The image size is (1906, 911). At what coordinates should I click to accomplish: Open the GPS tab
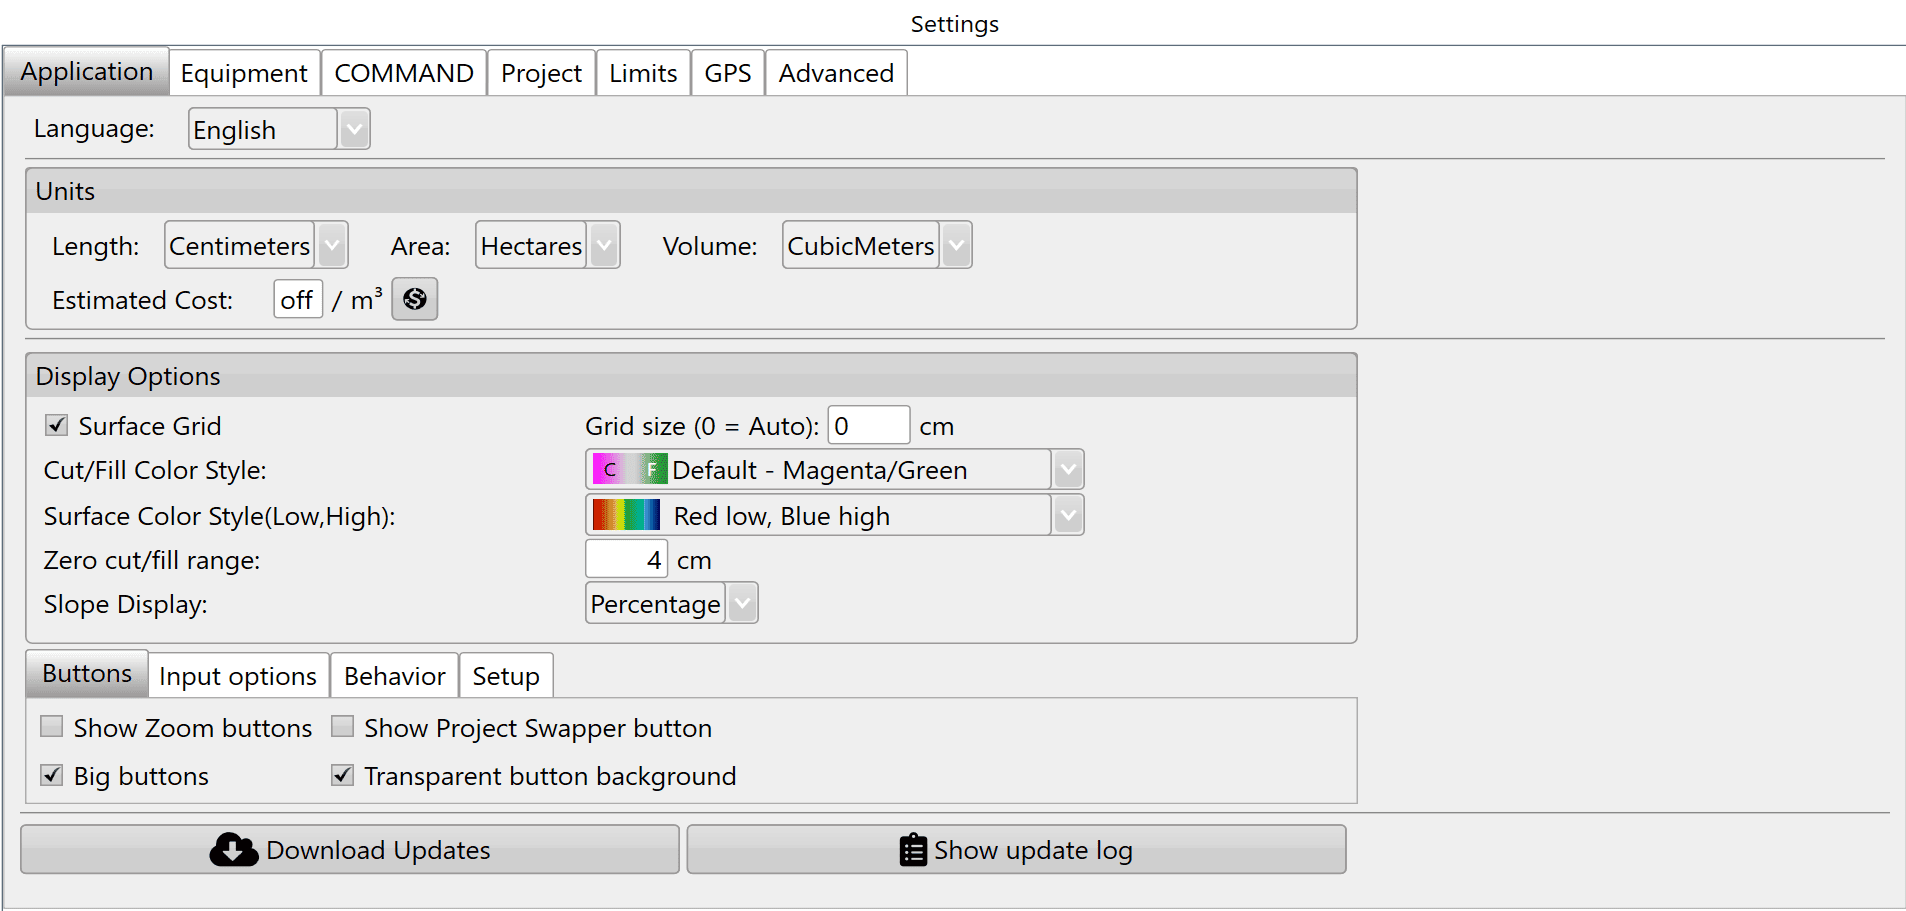pyautogui.click(x=728, y=73)
